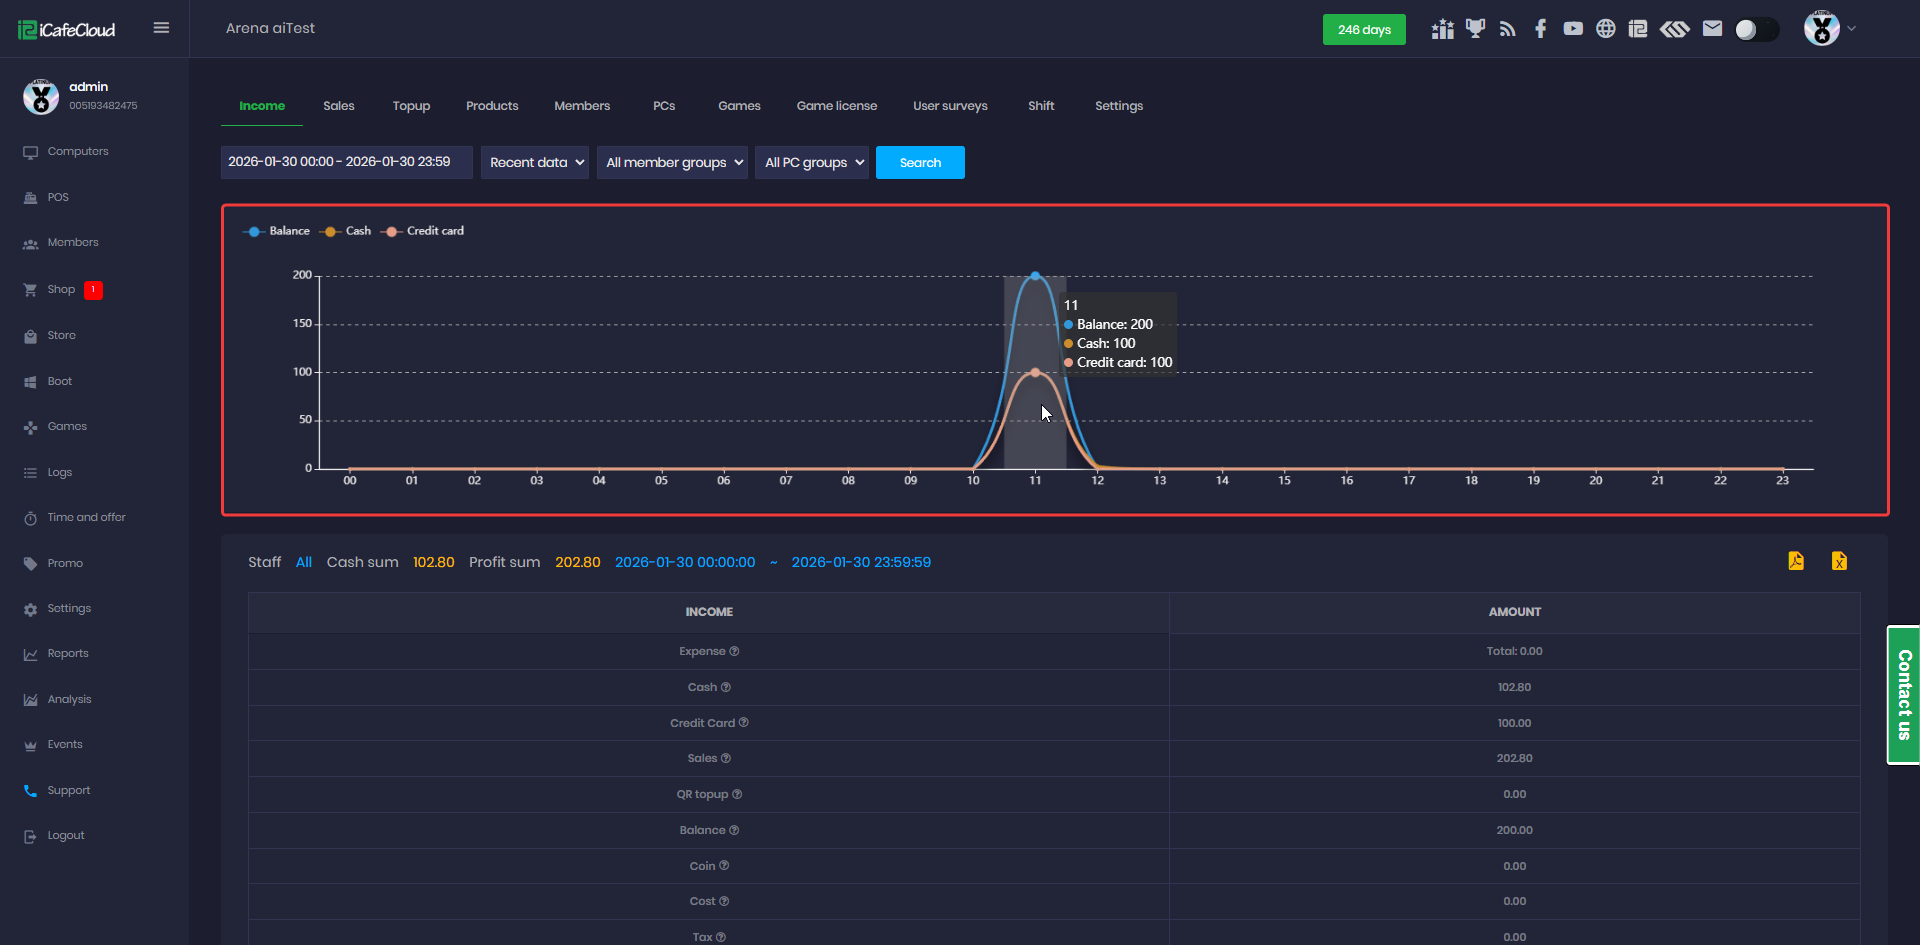
Task: Open the All member groups dropdown
Action: click(x=672, y=163)
